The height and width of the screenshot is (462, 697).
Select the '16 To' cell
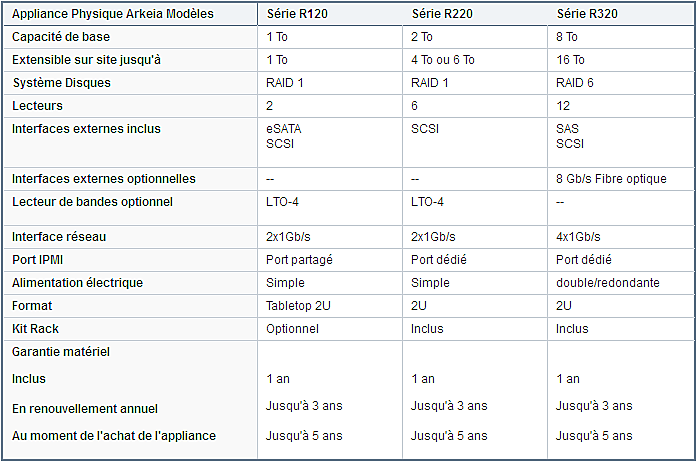(x=570, y=60)
